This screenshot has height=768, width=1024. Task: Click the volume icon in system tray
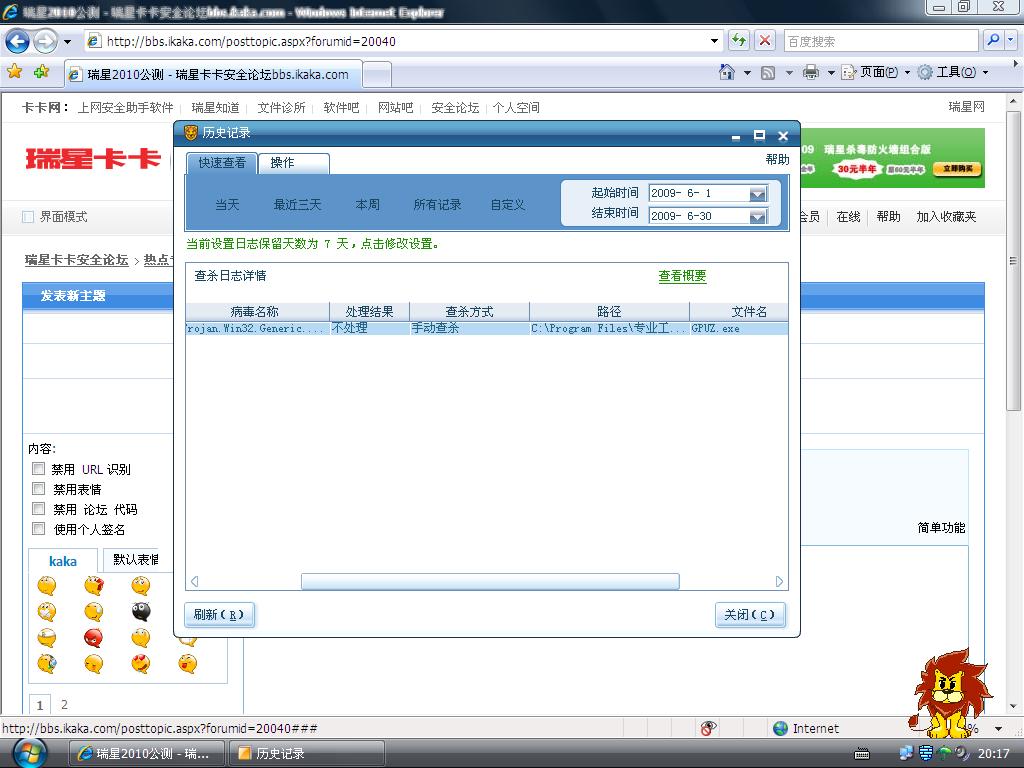962,753
